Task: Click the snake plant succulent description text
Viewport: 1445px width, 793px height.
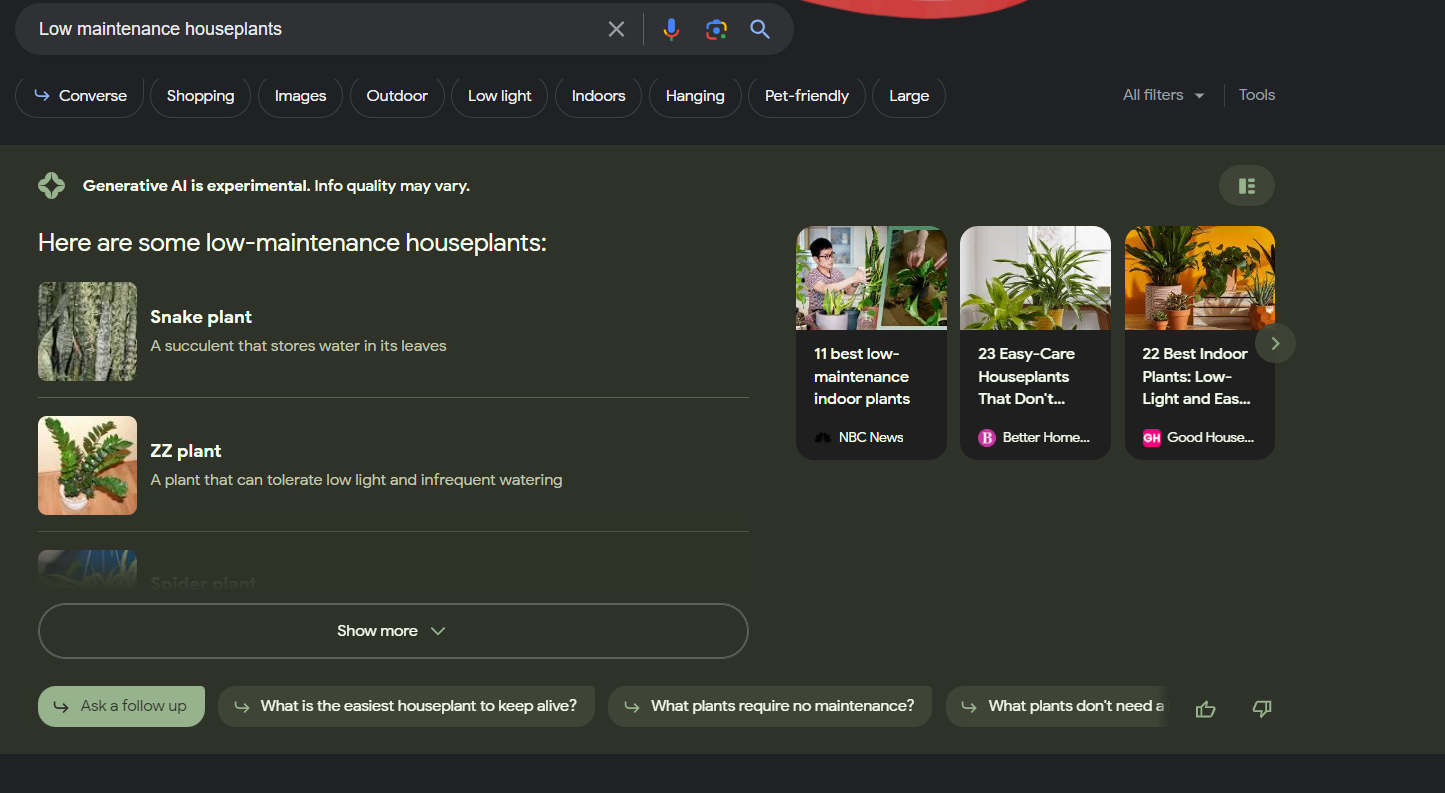Action: (x=298, y=346)
